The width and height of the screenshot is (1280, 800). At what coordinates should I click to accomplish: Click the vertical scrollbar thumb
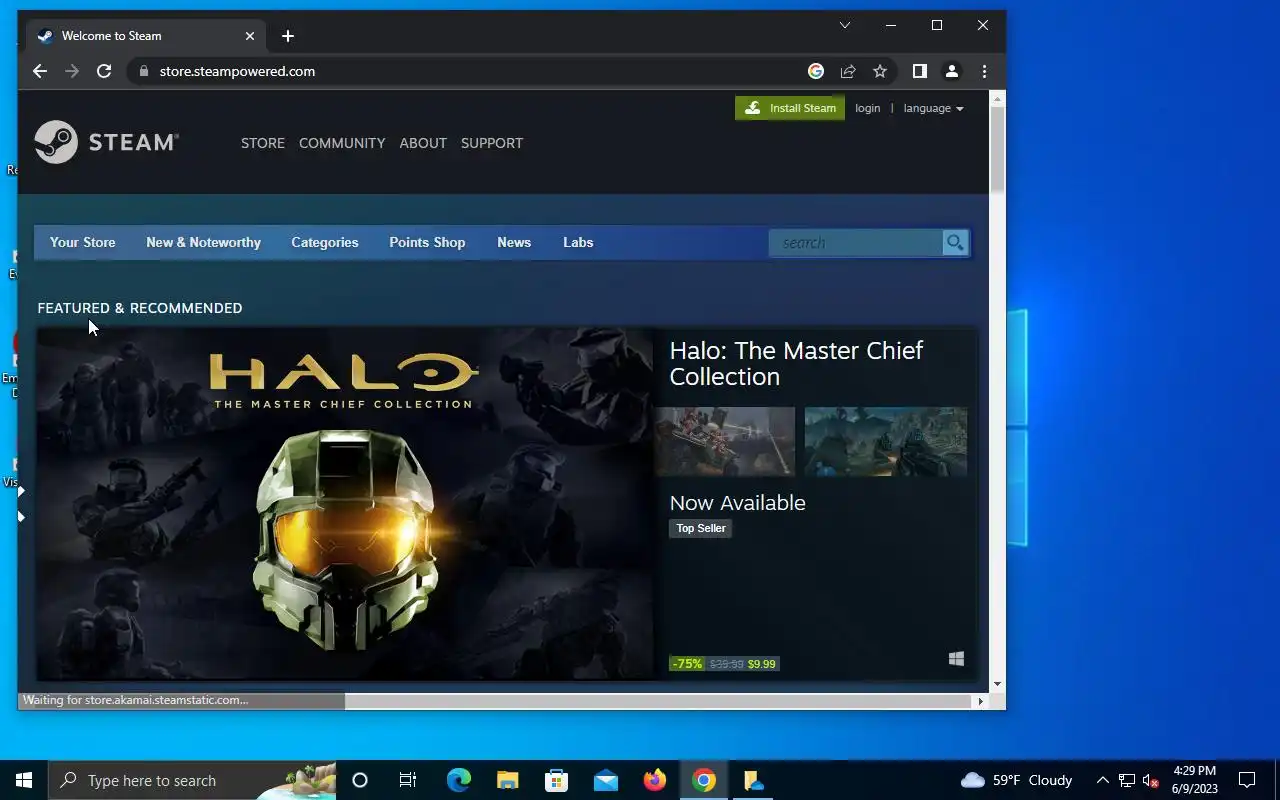click(x=997, y=149)
